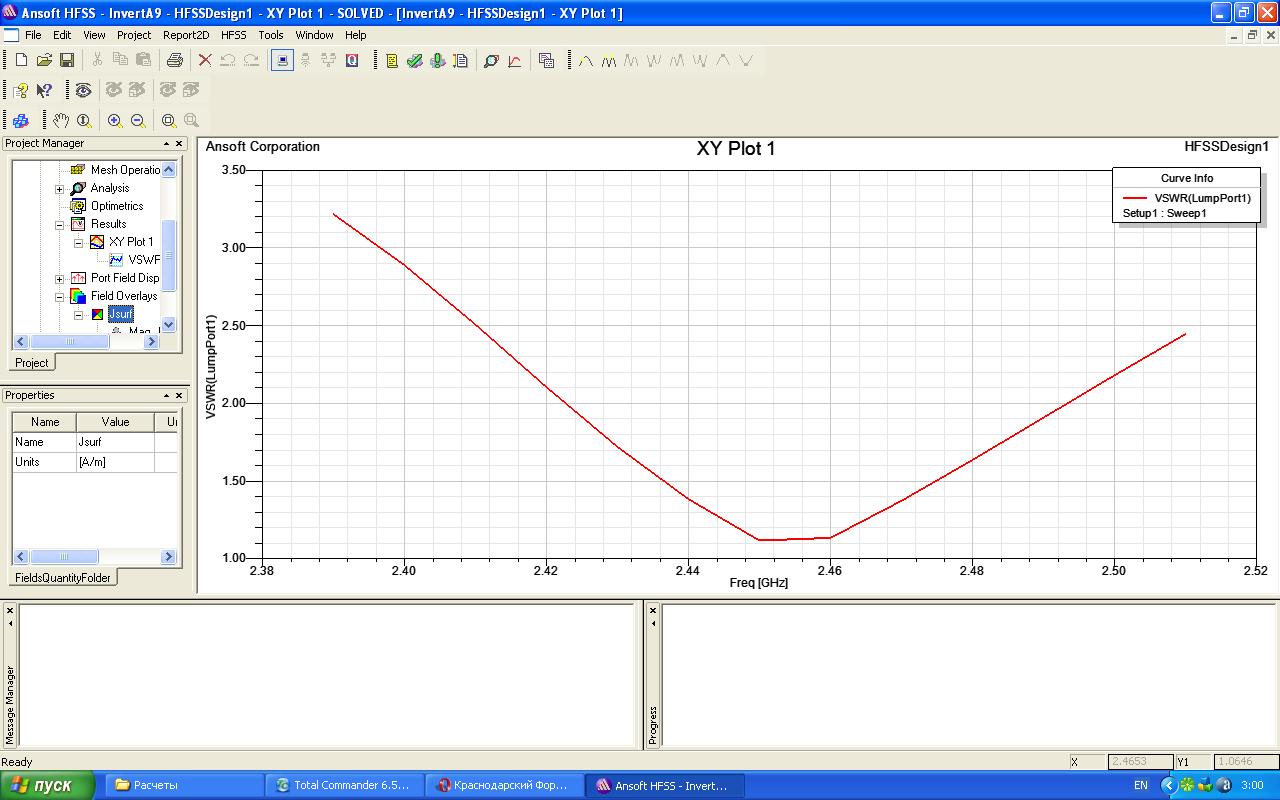Viewport: 1280px width, 800px height.
Task: Select XY Plot 1 in project tree
Action: 131,242
